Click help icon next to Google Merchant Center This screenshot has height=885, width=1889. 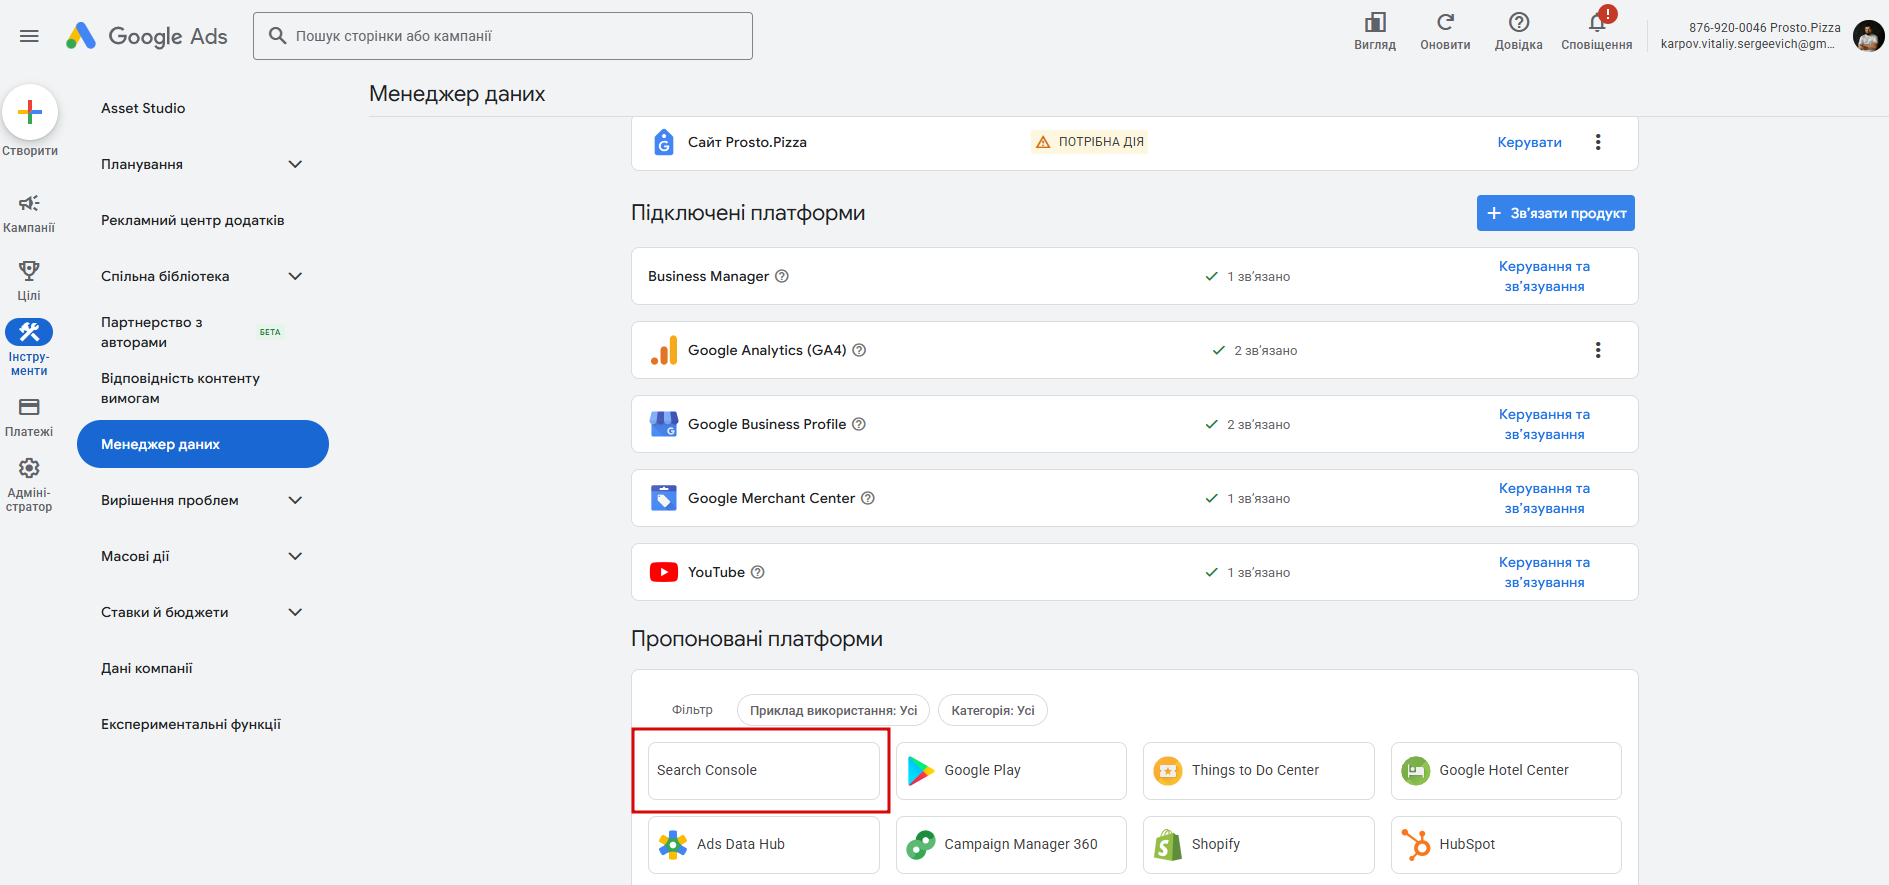point(868,498)
